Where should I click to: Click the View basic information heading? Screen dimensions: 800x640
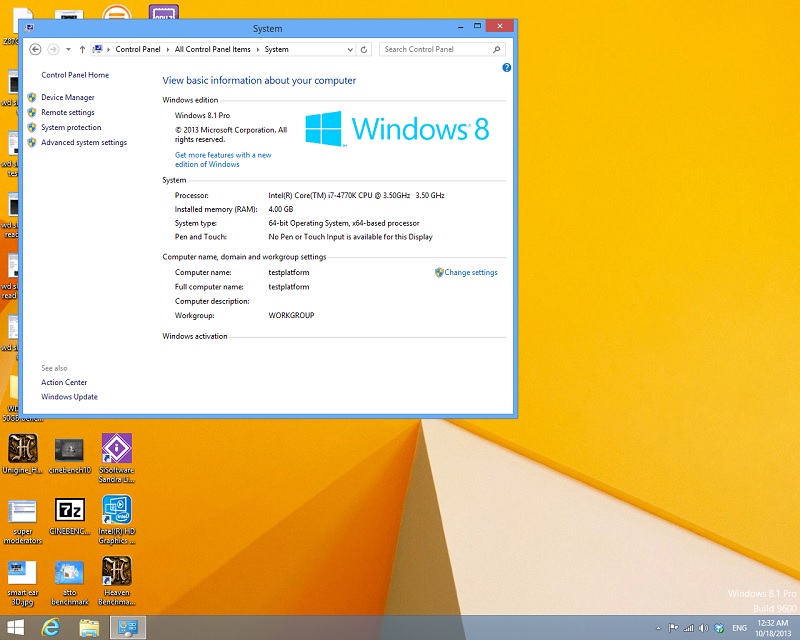pyautogui.click(x=259, y=80)
